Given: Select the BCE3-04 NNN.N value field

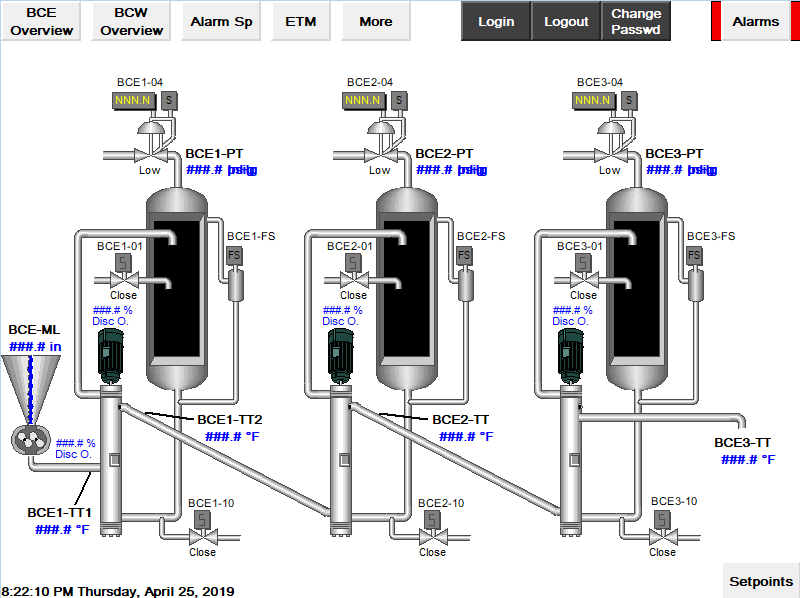Looking at the screenshot, I should point(593,101).
